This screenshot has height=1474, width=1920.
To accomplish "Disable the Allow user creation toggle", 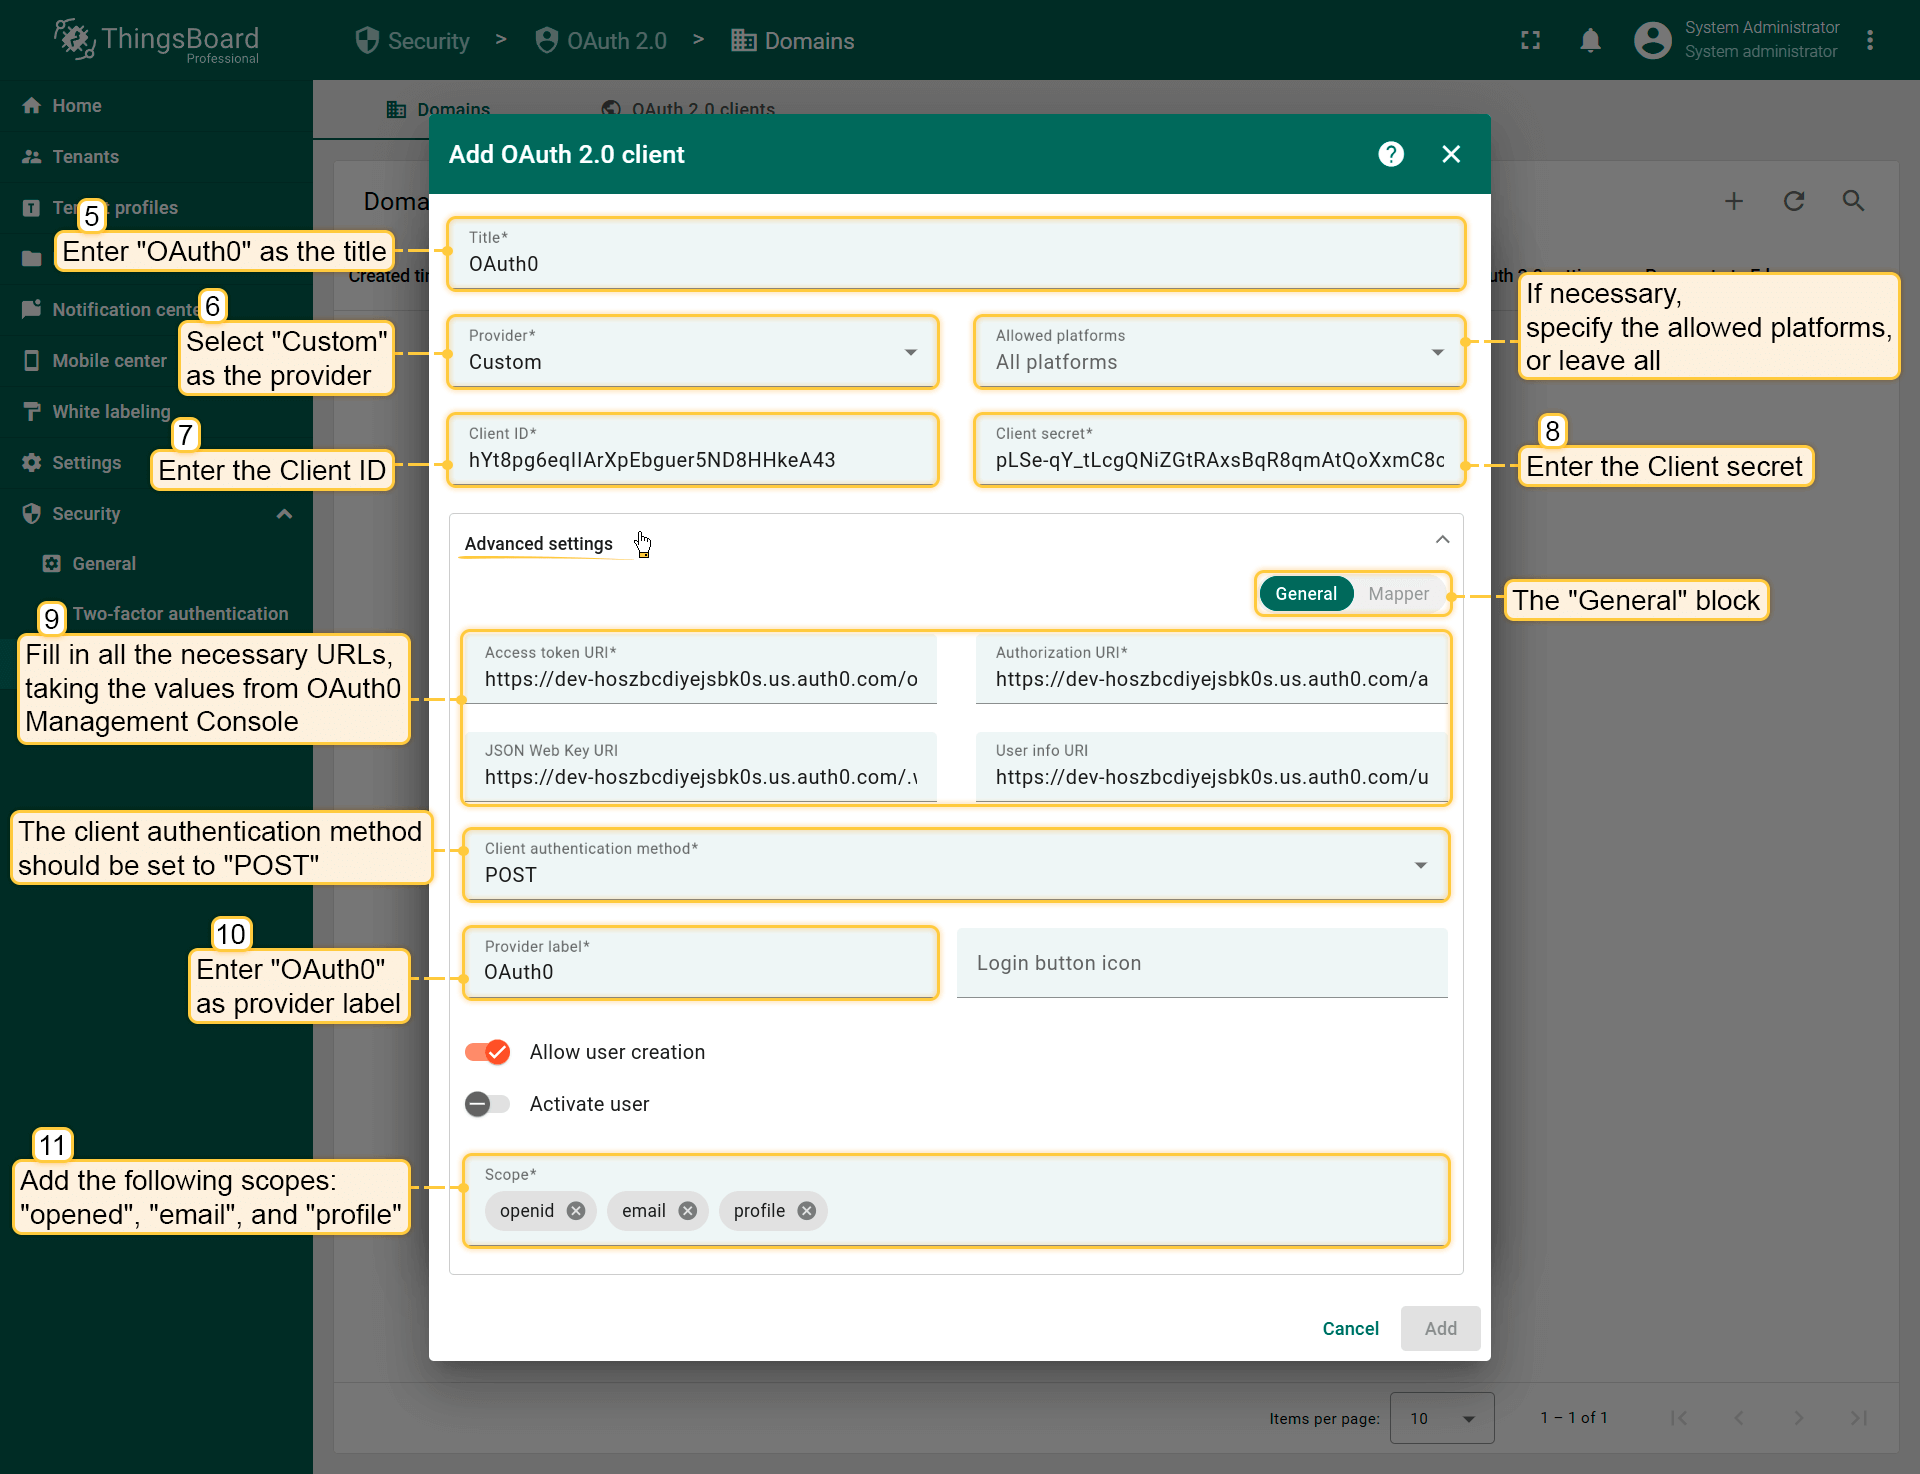I will tap(488, 1052).
